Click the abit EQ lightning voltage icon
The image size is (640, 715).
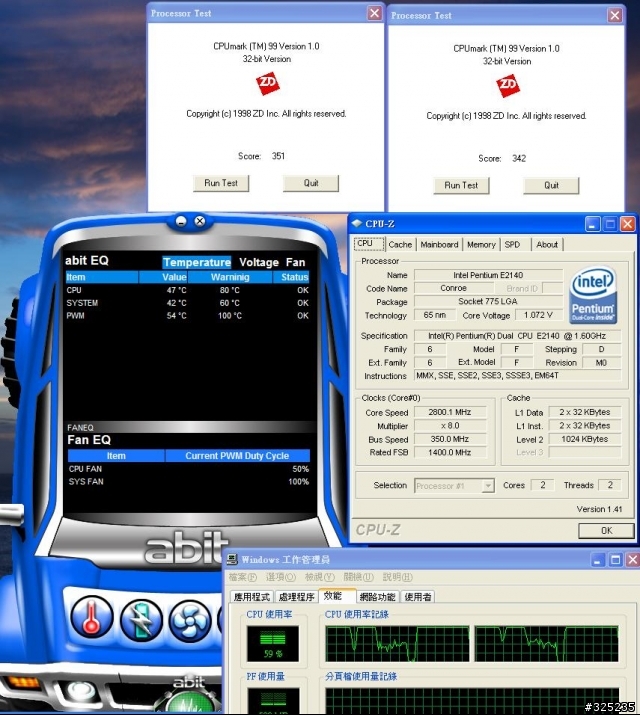point(141,620)
